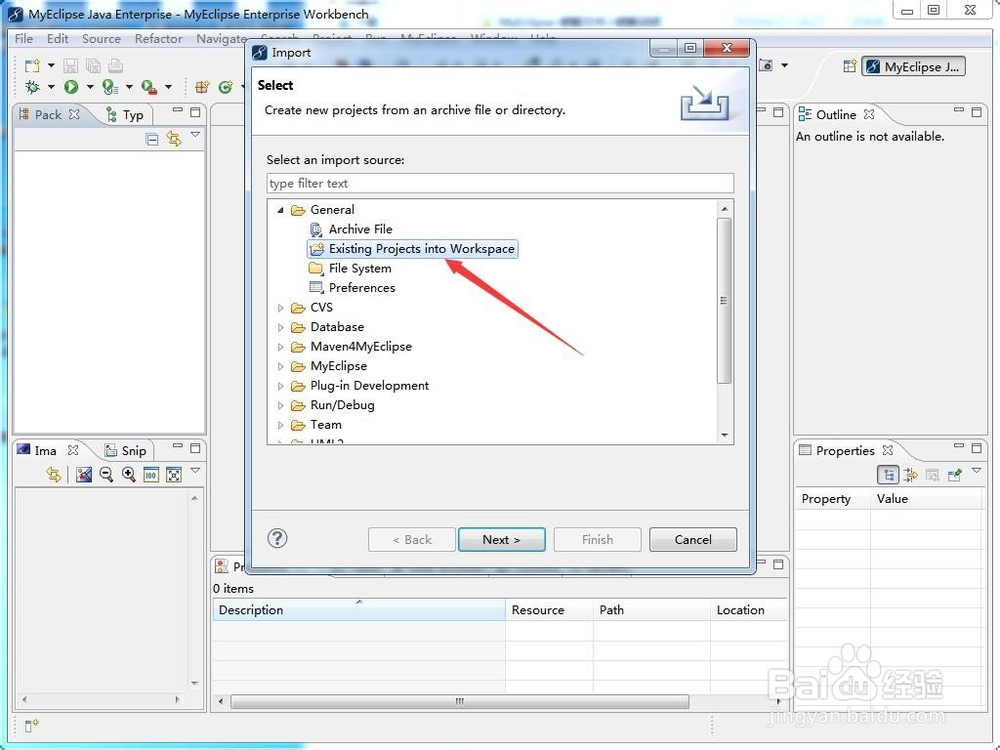Image resolution: width=1000 pixels, height=750 pixels.
Task: Expand the Plug-in Development folder
Action: tap(280, 386)
